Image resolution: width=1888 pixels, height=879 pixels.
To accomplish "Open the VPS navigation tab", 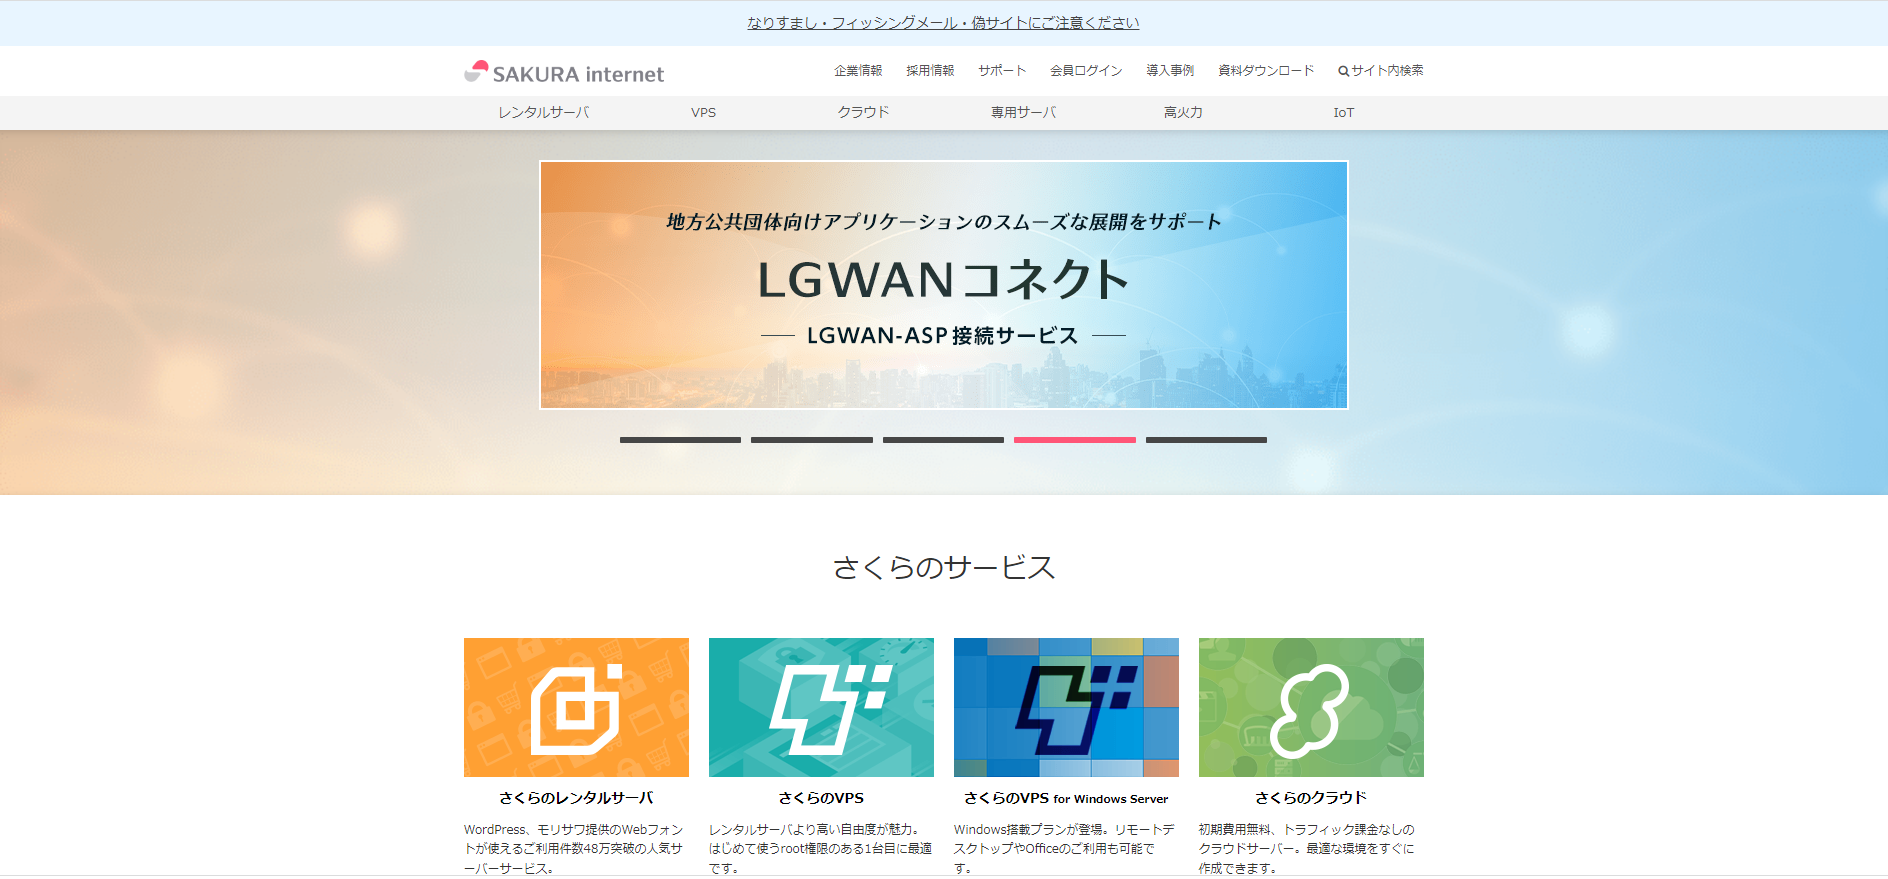I will (x=703, y=113).
